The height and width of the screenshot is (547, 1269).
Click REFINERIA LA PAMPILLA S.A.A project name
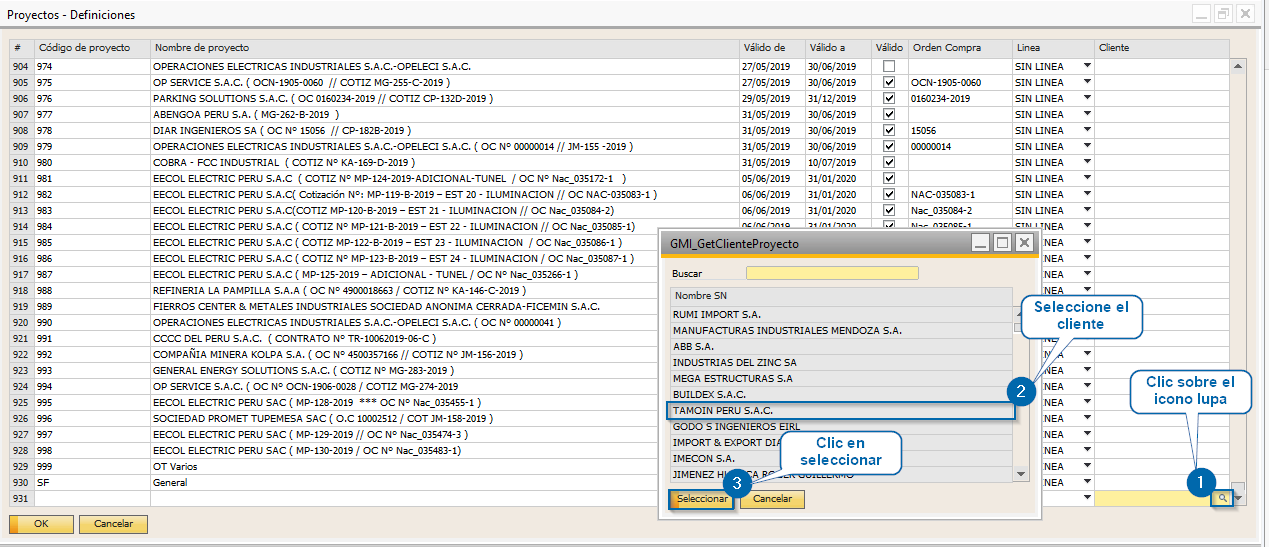(445, 290)
